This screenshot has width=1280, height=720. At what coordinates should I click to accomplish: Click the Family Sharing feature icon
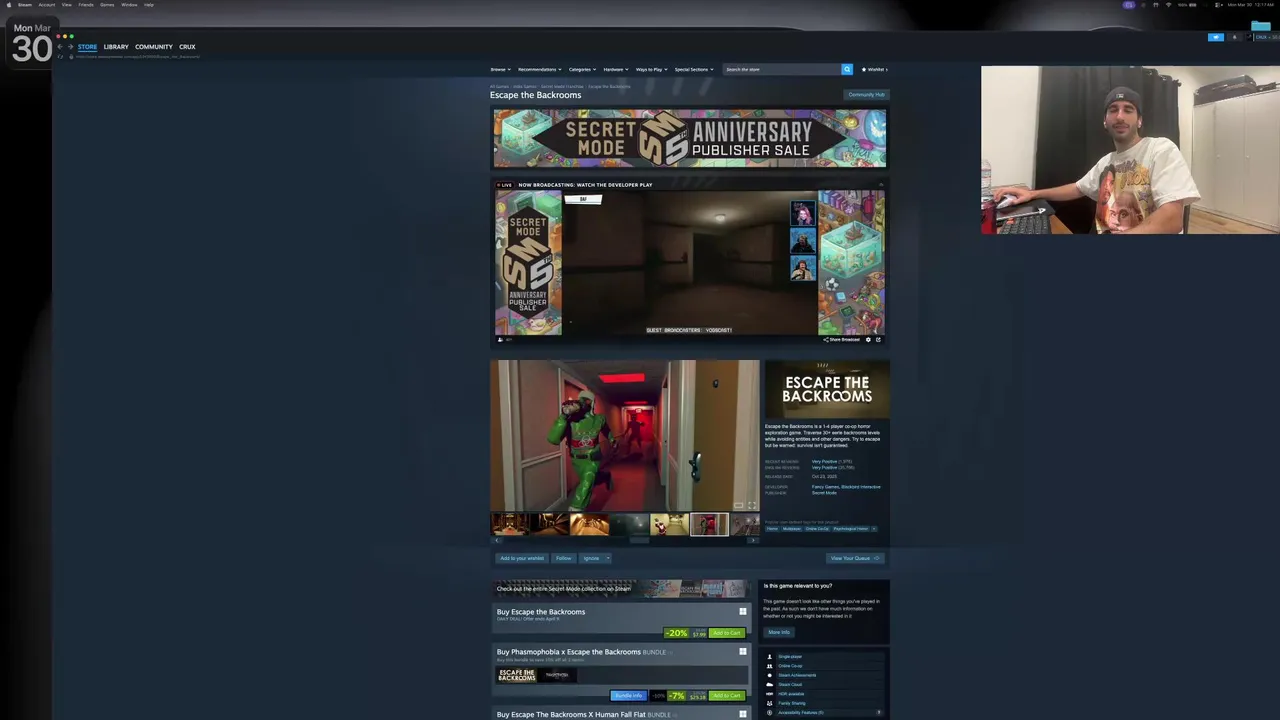(770, 703)
